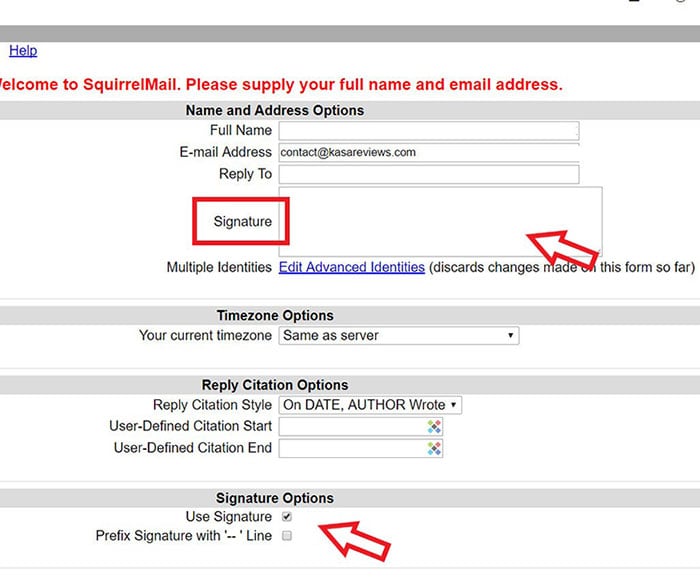
Task: Click the Your current timezone label
Action: click(x=205, y=335)
